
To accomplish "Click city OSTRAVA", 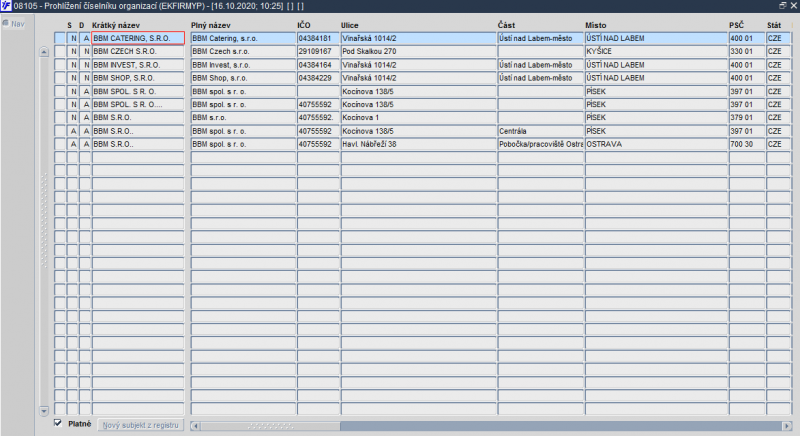I will tap(656, 144).
